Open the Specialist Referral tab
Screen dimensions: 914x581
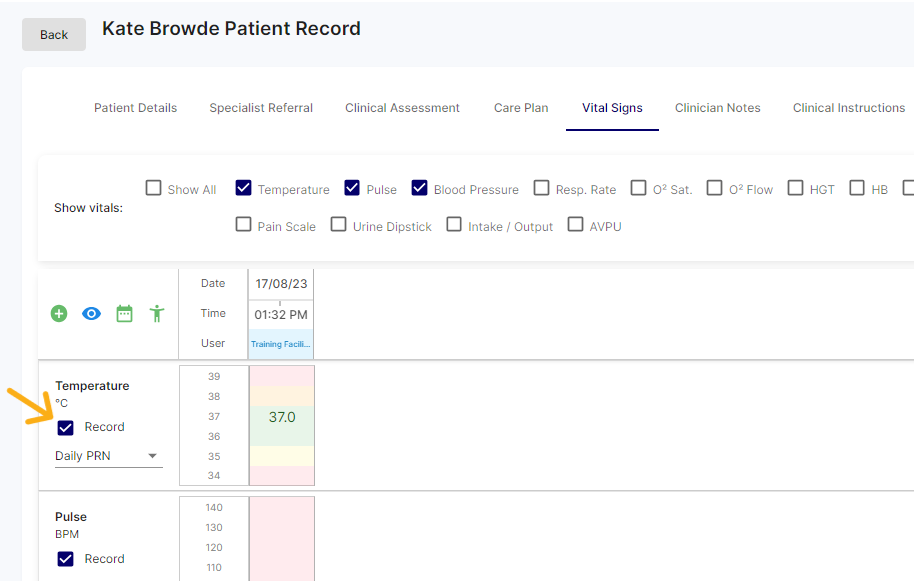point(261,108)
